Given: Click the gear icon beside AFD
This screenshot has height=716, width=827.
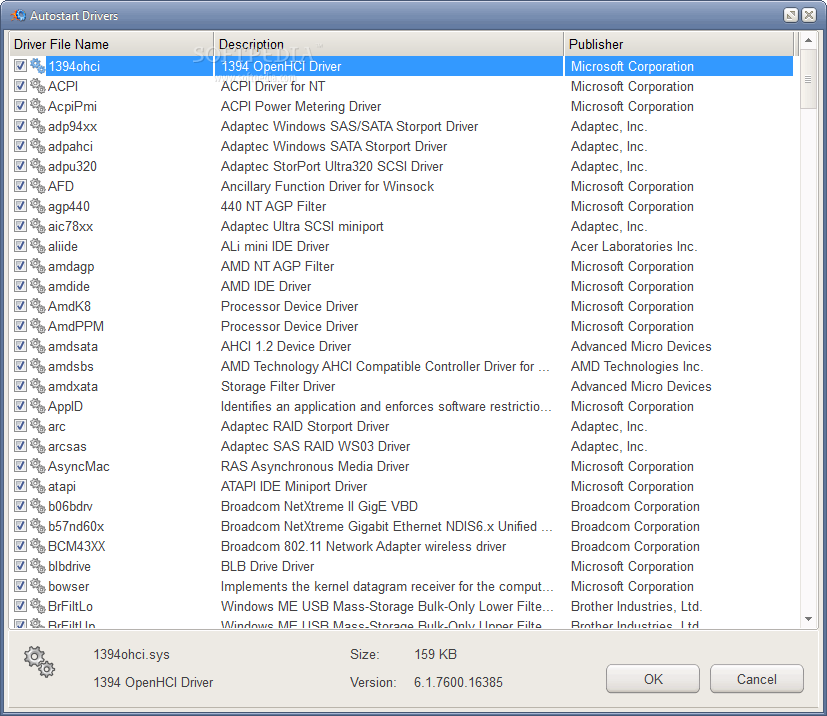Looking at the screenshot, I should (37, 186).
